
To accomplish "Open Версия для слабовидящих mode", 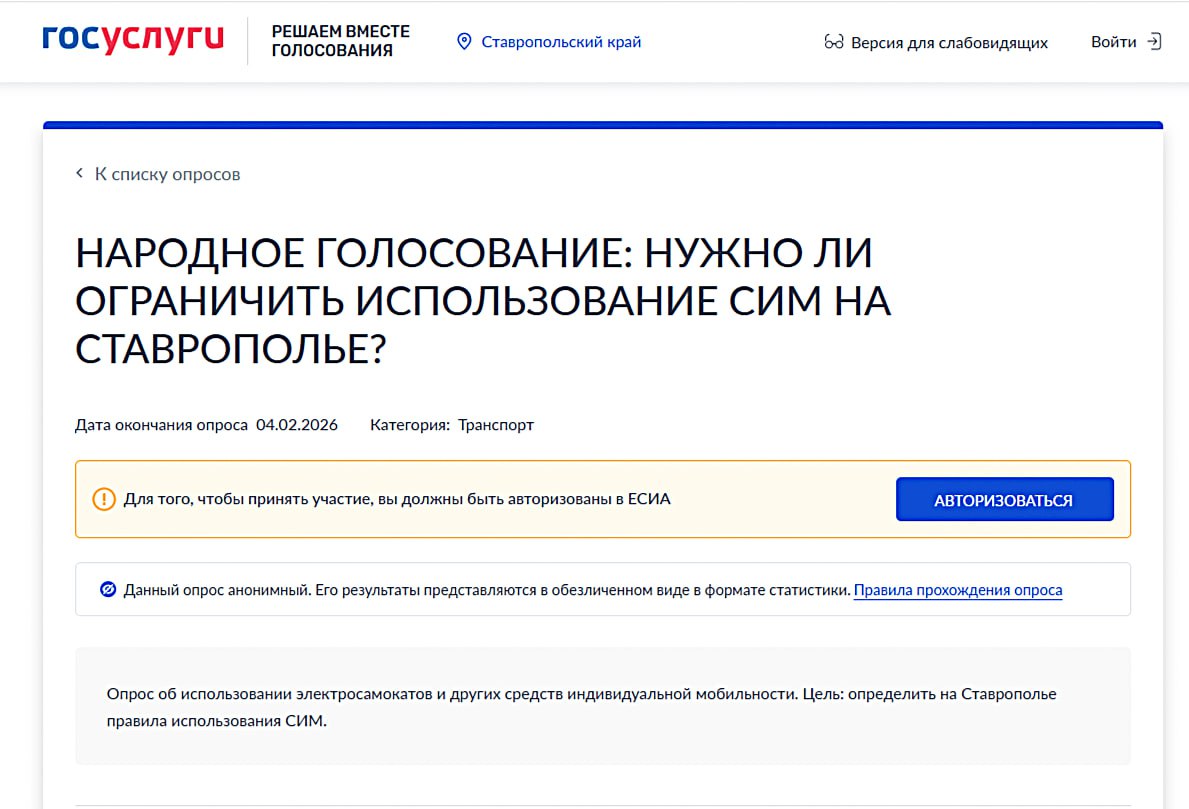I will (948, 43).
